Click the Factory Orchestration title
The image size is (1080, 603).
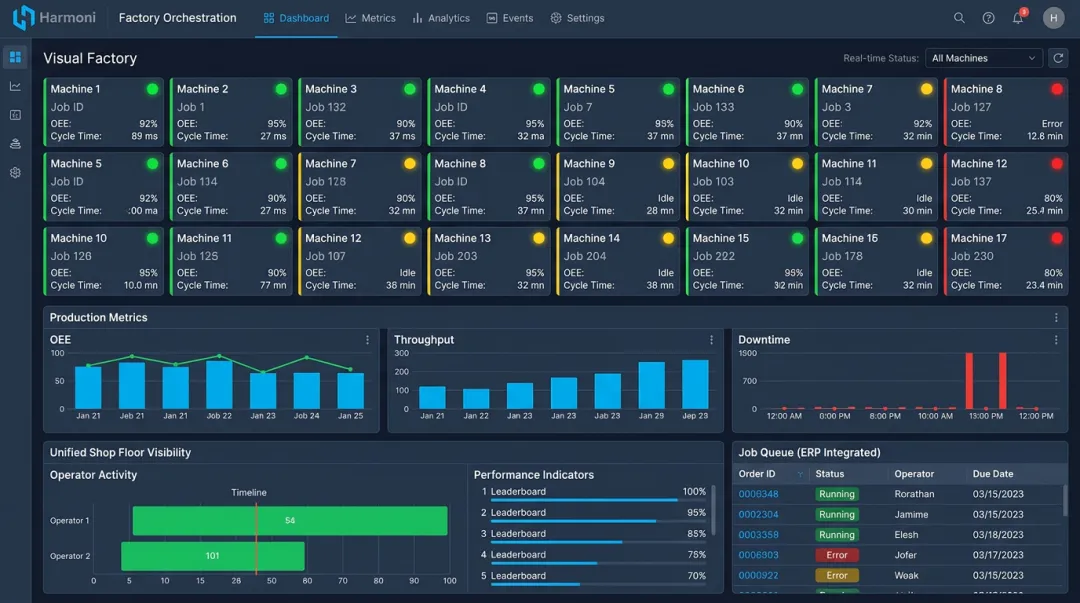point(177,18)
